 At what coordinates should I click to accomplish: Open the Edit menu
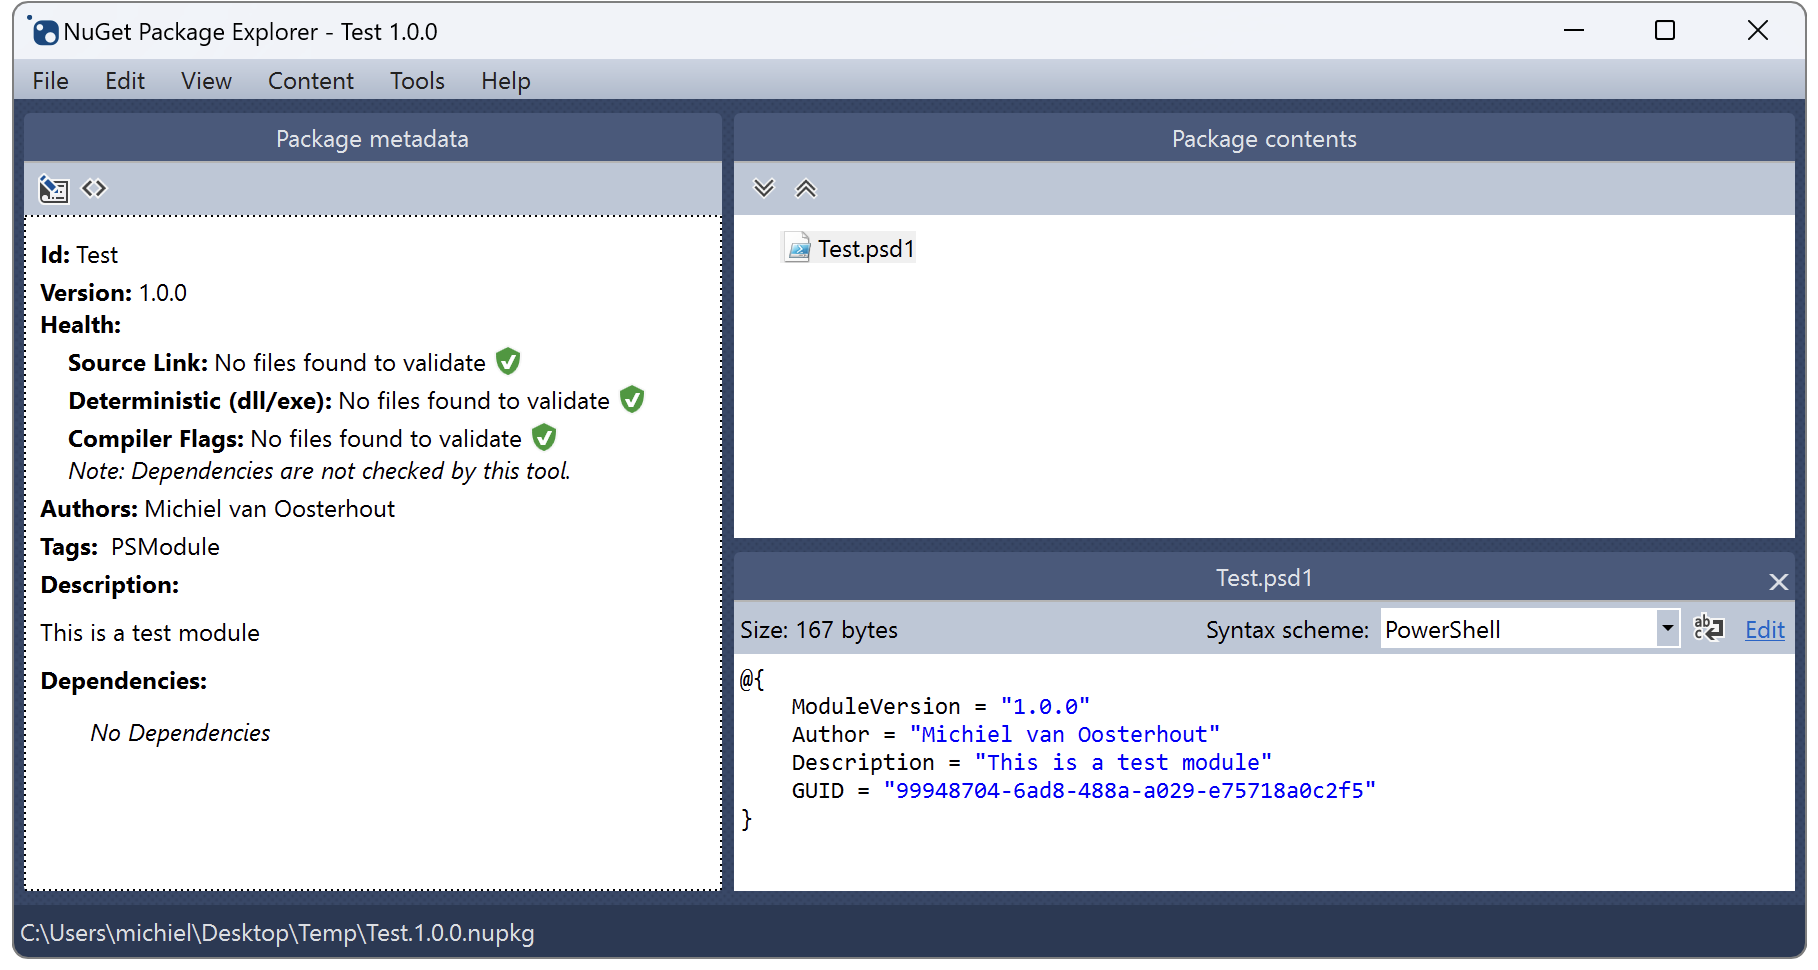tap(125, 81)
